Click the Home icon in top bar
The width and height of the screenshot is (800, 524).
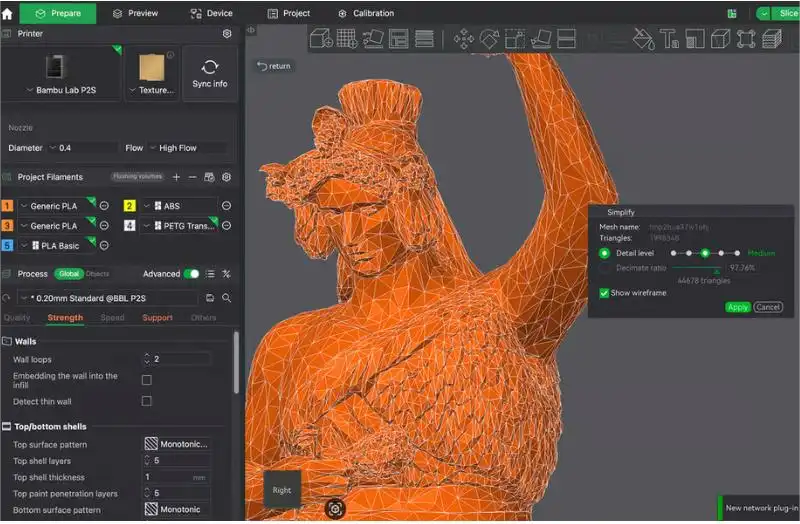(x=7, y=13)
